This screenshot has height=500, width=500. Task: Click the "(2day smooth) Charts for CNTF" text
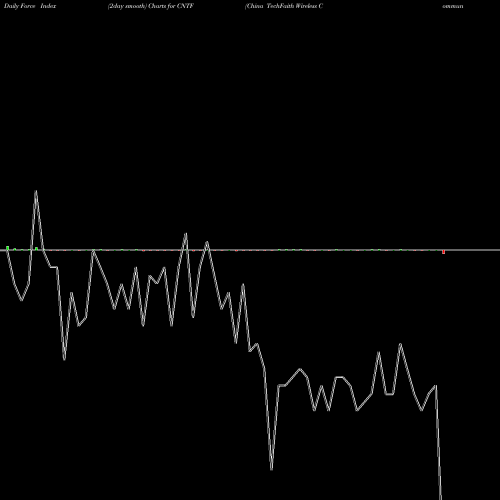coord(151,6)
